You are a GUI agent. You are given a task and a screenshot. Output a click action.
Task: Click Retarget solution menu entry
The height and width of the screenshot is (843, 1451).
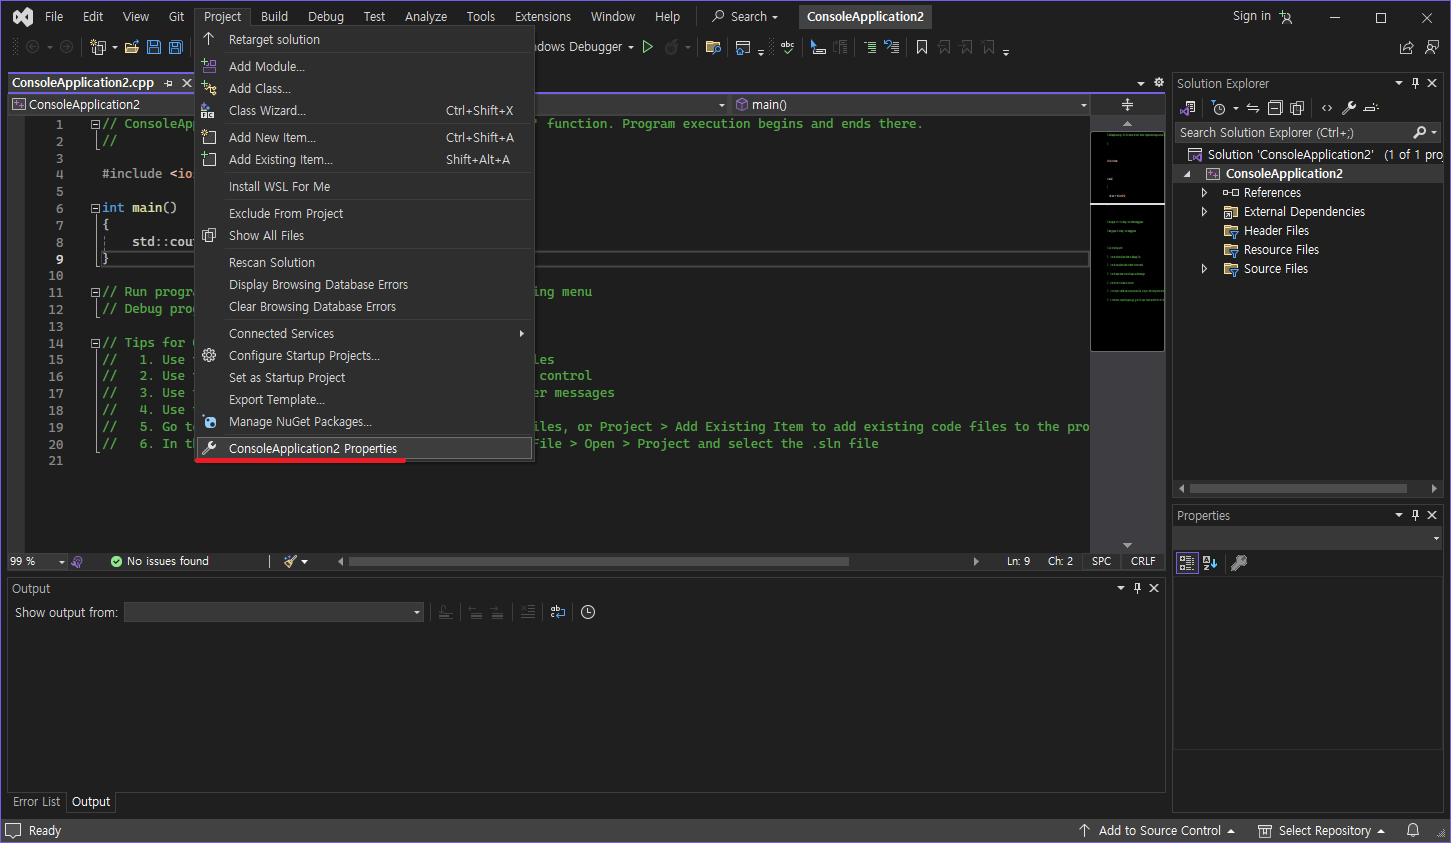(x=364, y=40)
